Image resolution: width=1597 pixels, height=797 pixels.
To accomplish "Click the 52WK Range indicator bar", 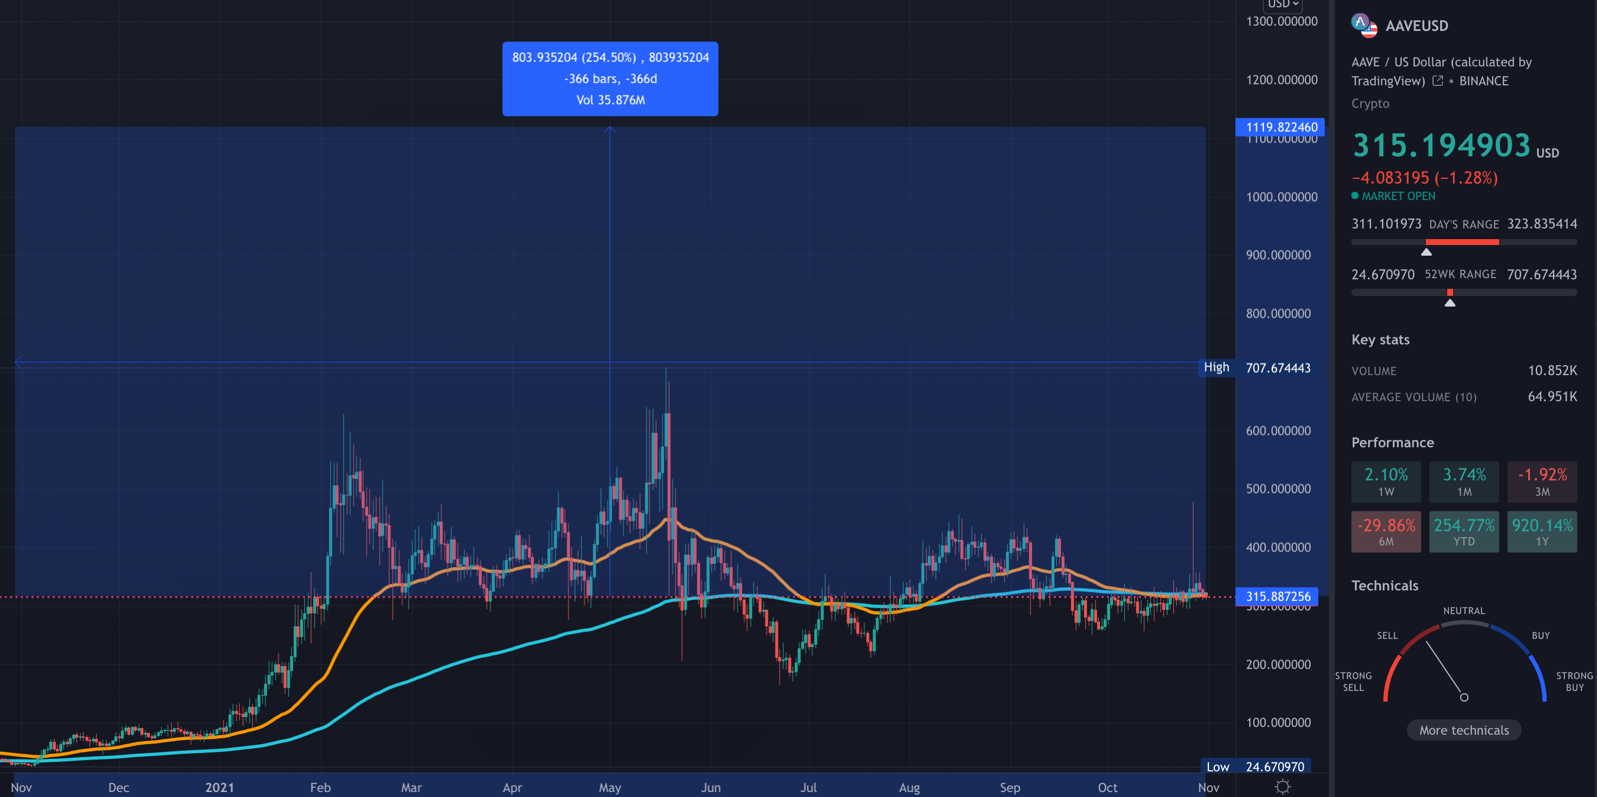I will pyautogui.click(x=1464, y=292).
